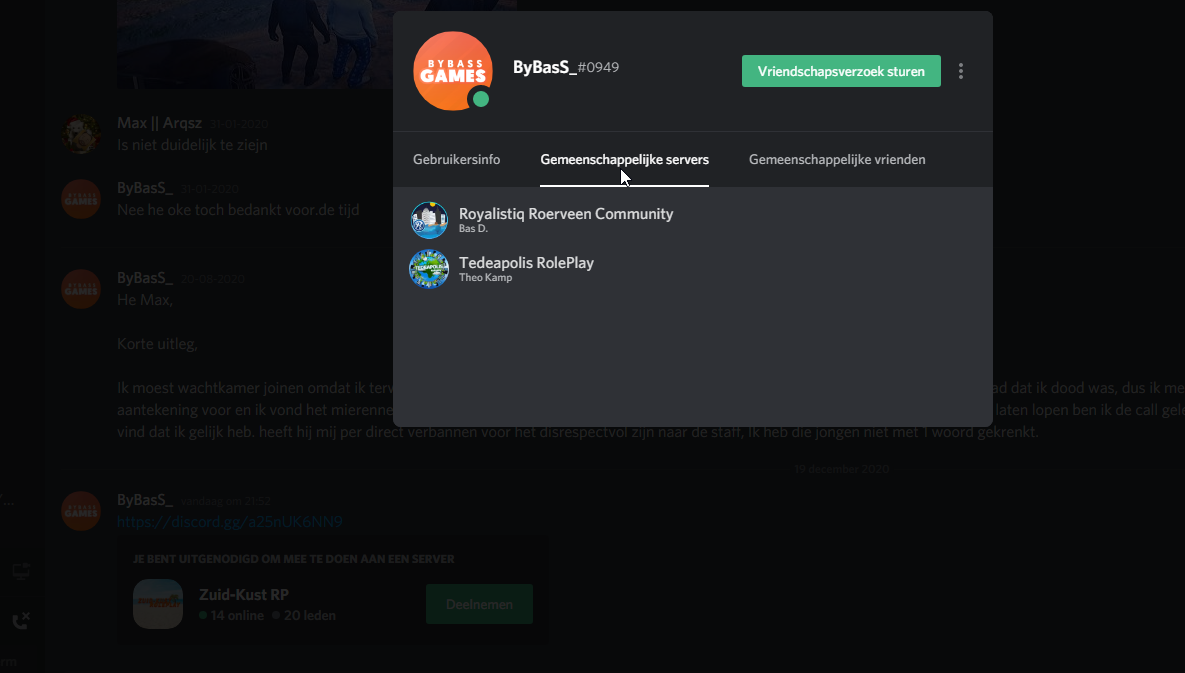
Task: Click the large ByBass Games profile avatar
Action: coord(452,70)
